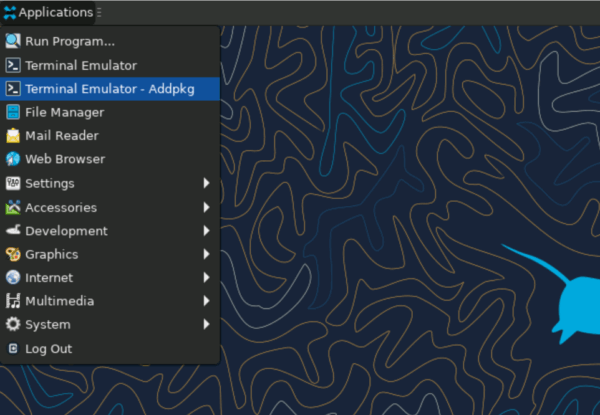This screenshot has height=415, width=600.
Task: Click the Internet globe icon
Action: (13, 277)
